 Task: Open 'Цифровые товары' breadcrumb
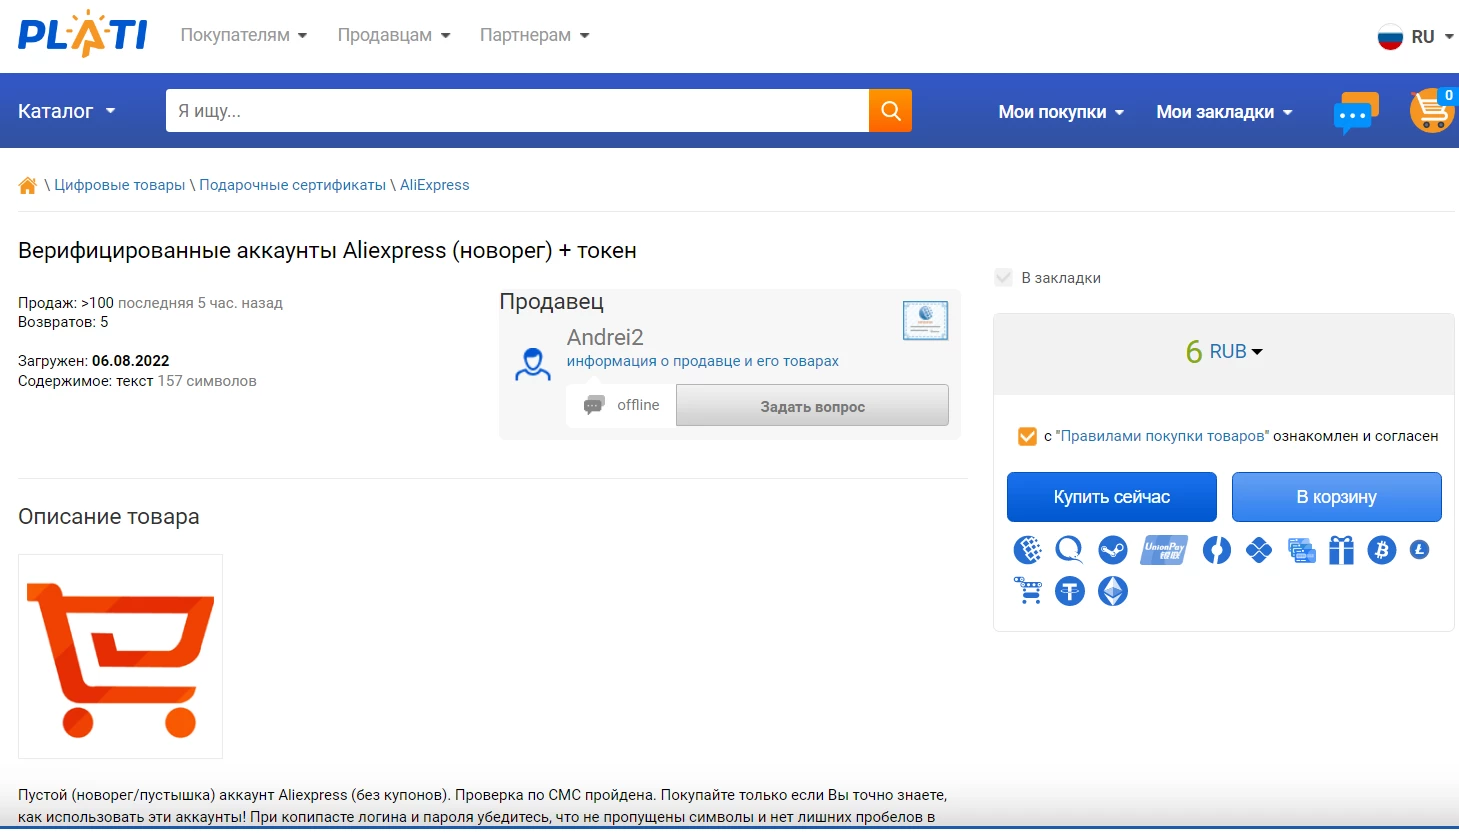[120, 185]
